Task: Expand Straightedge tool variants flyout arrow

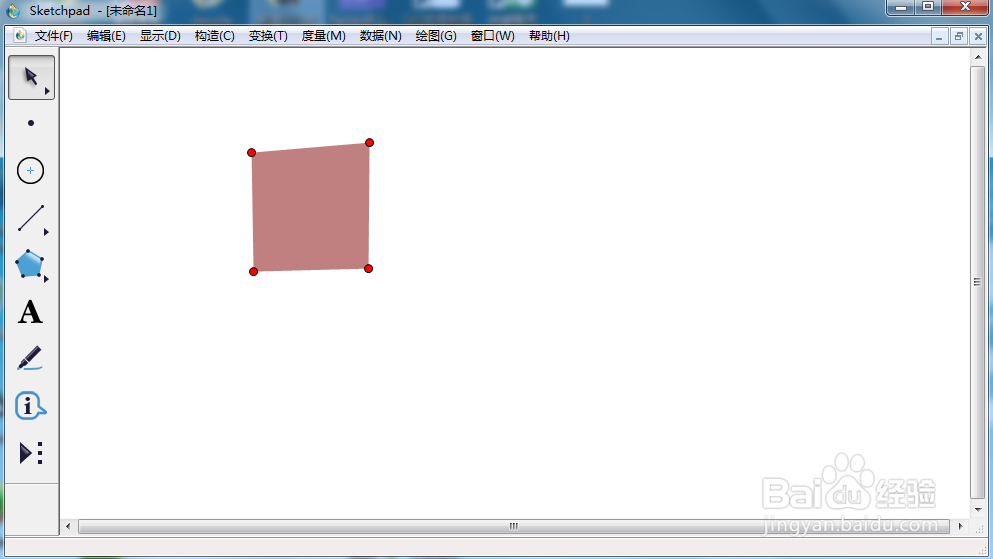Action: tap(46, 232)
